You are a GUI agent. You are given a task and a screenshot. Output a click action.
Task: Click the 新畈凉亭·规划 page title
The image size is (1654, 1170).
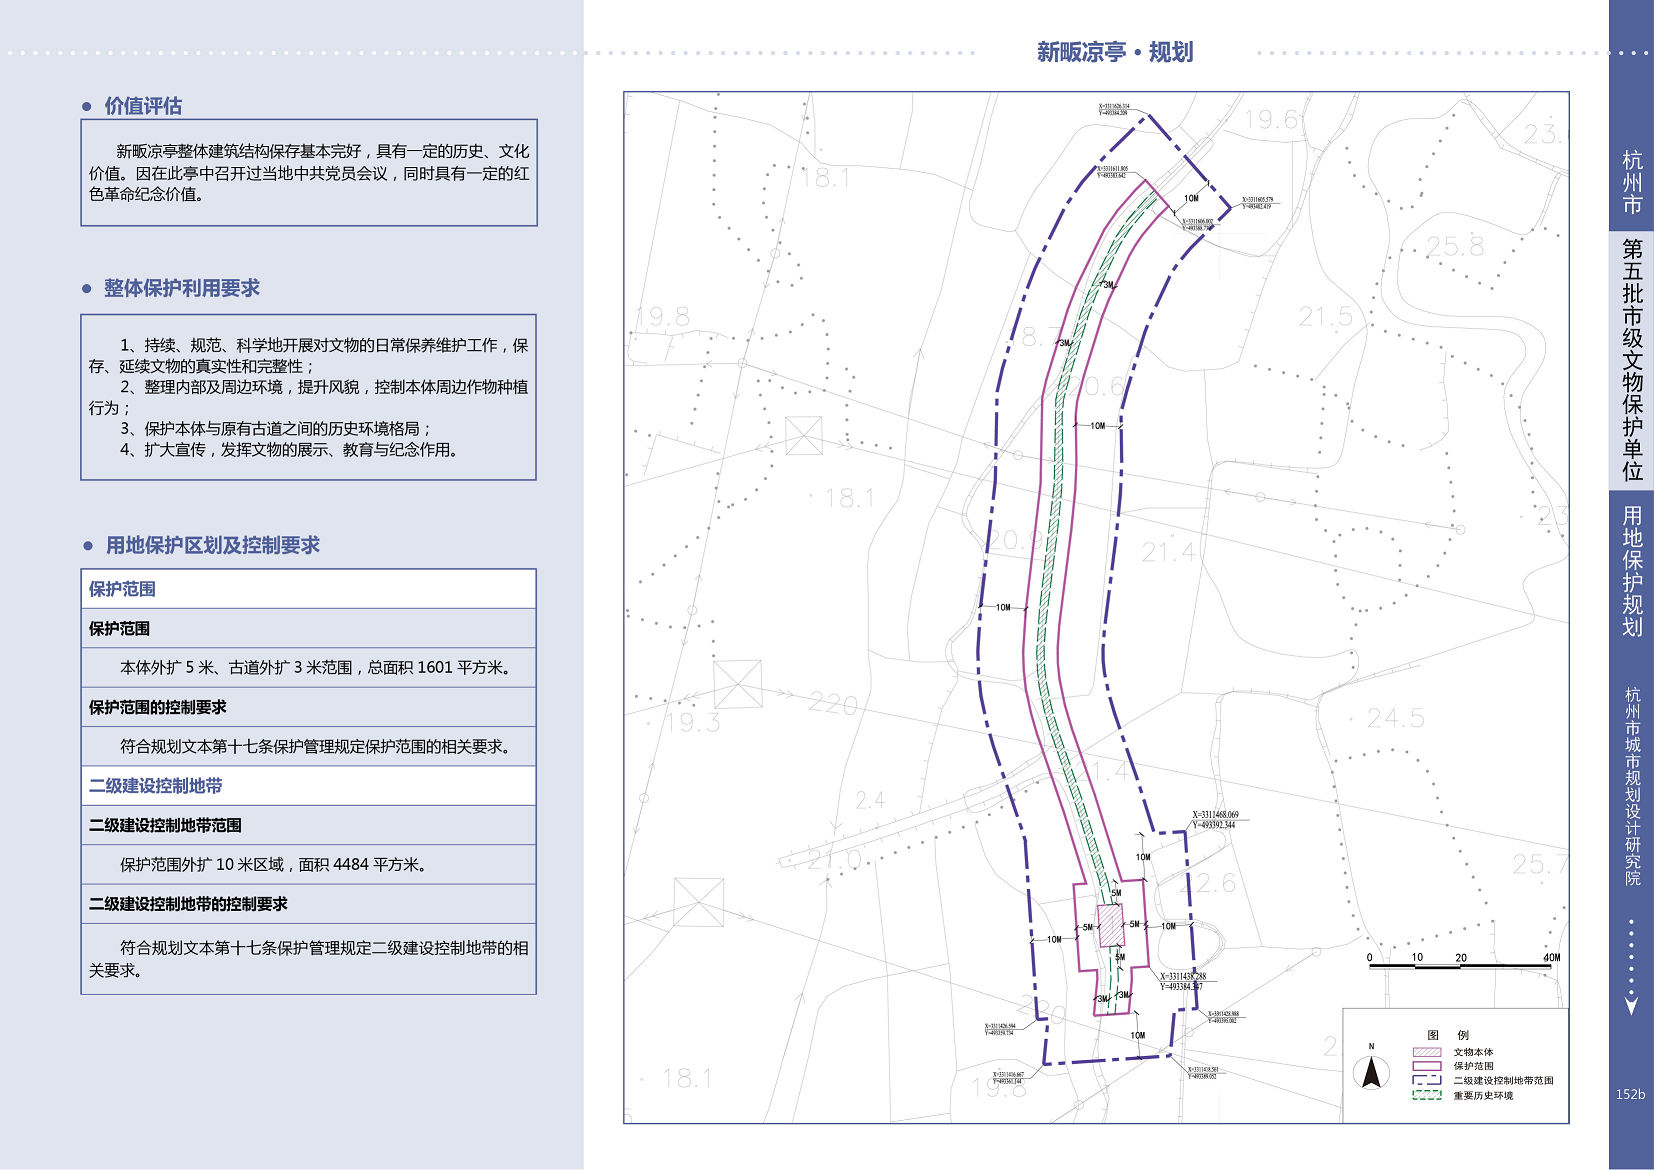click(1114, 52)
